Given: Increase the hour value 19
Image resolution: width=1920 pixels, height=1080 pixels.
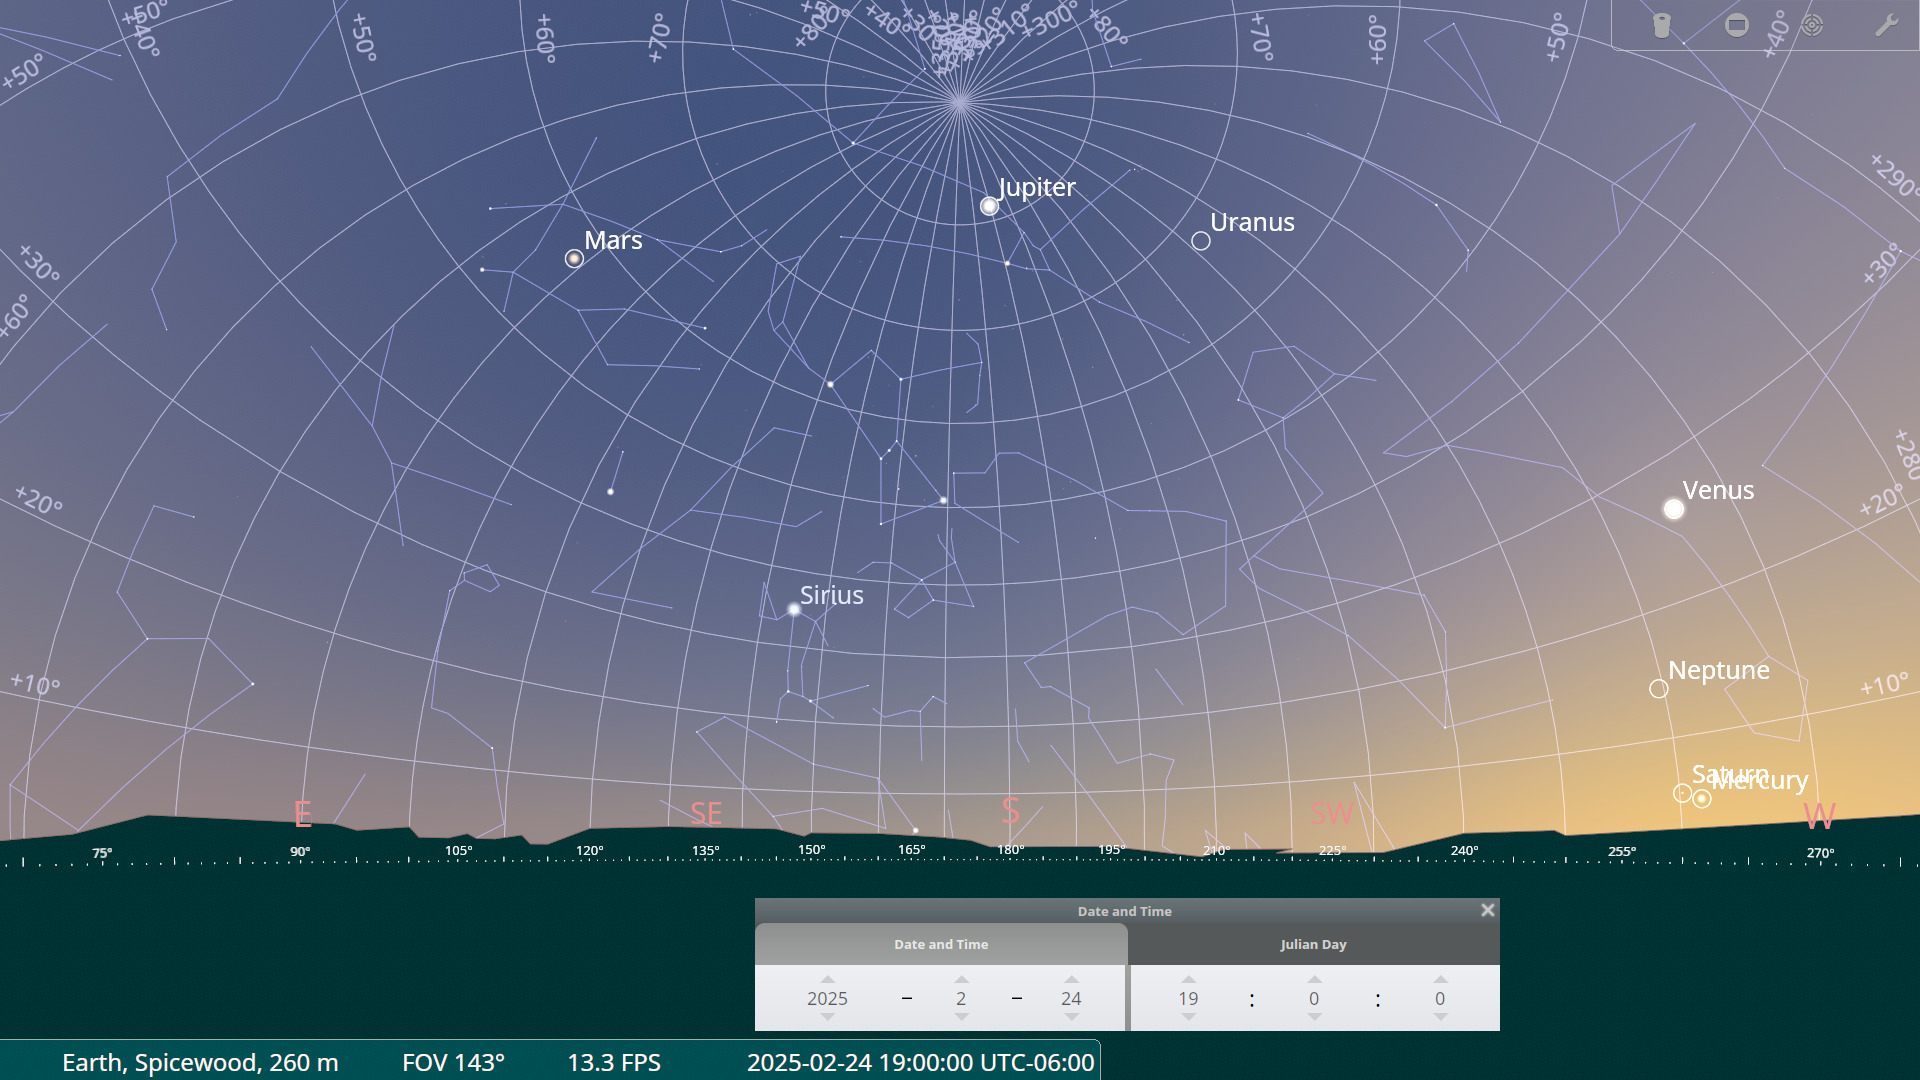Looking at the screenshot, I should [x=1188, y=979].
